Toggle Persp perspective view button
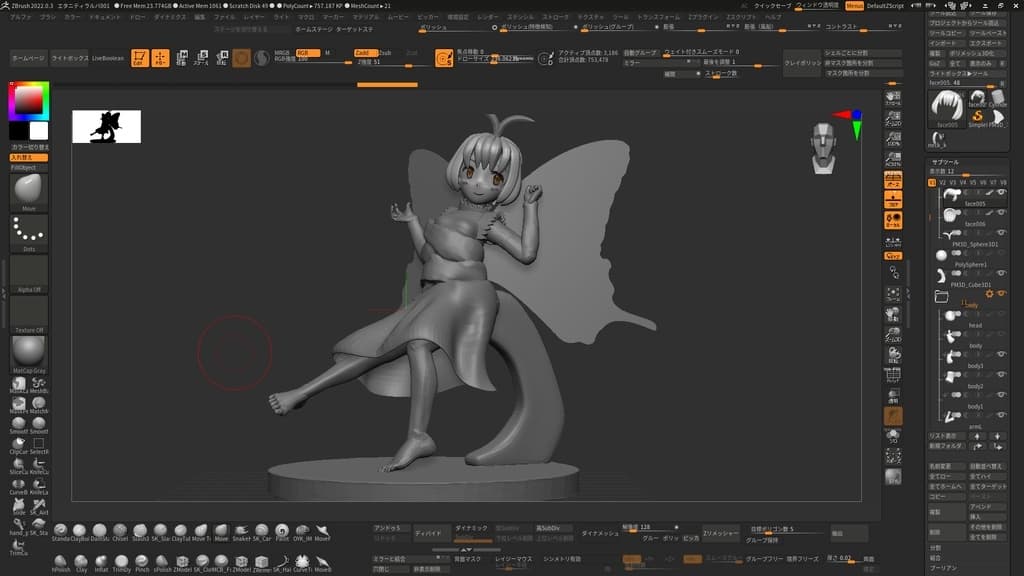Screen dimensions: 1024x576 pos(893,180)
